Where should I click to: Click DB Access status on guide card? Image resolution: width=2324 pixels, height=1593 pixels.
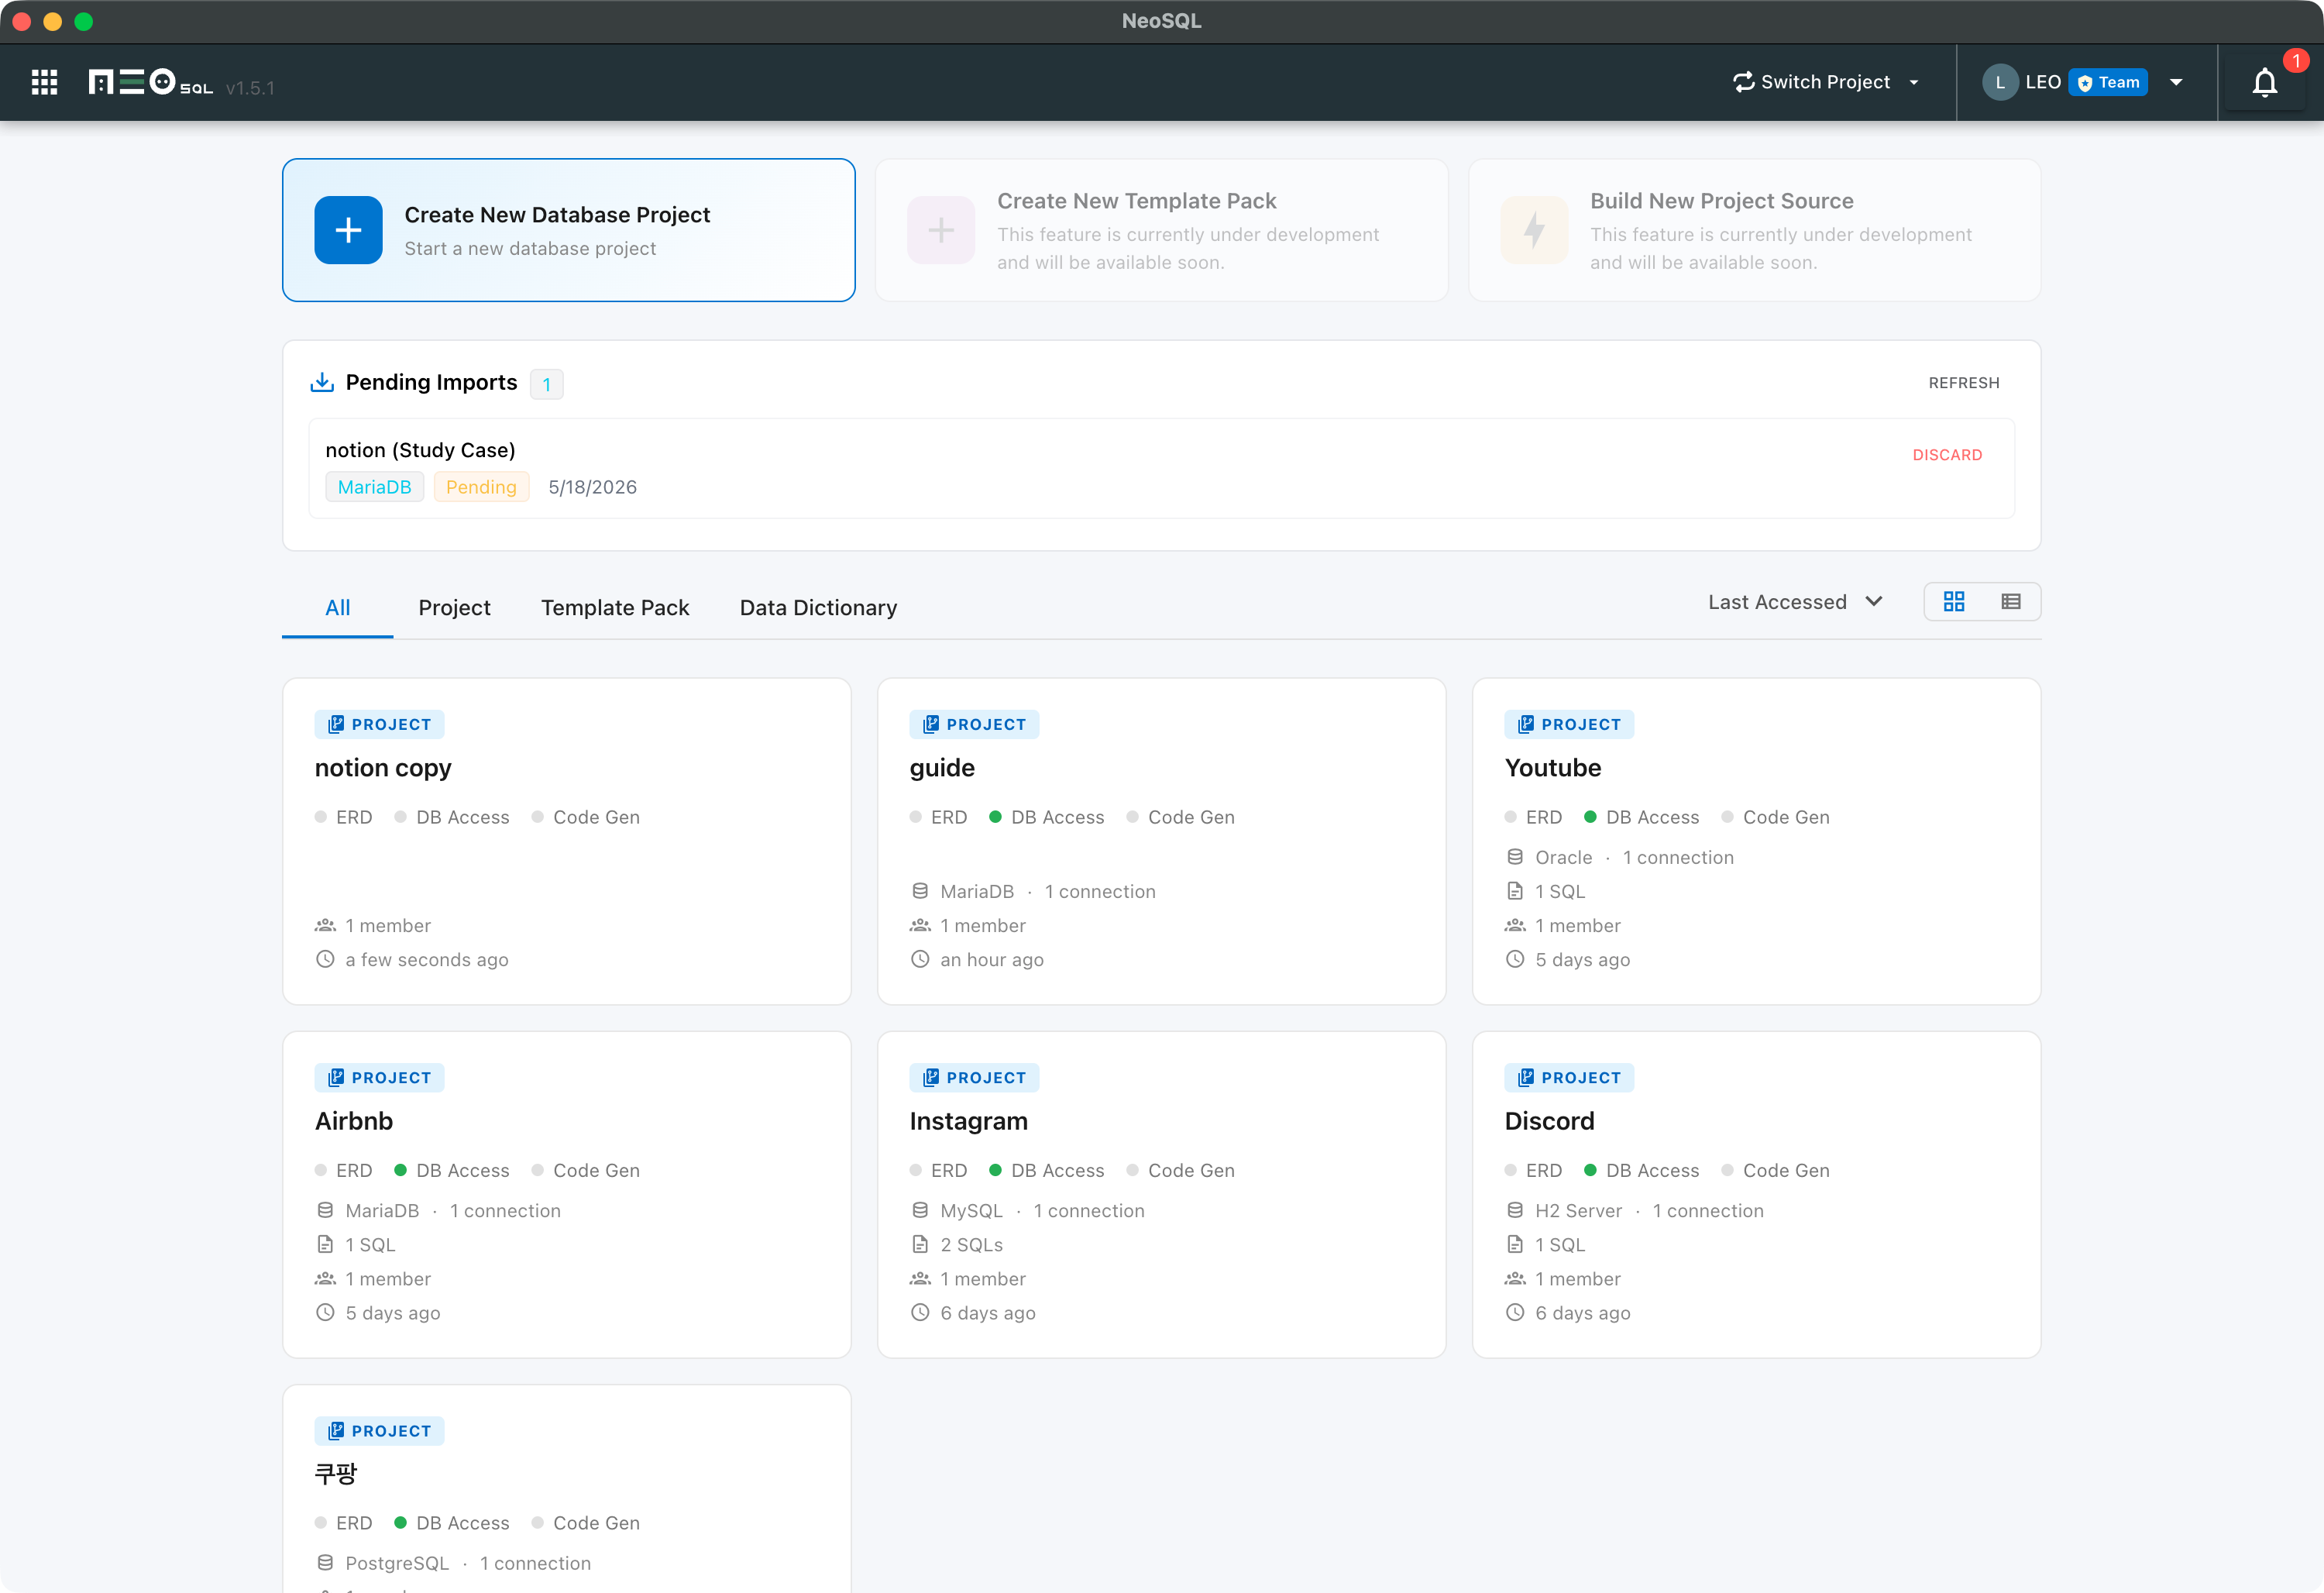[x=1047, y=817]
